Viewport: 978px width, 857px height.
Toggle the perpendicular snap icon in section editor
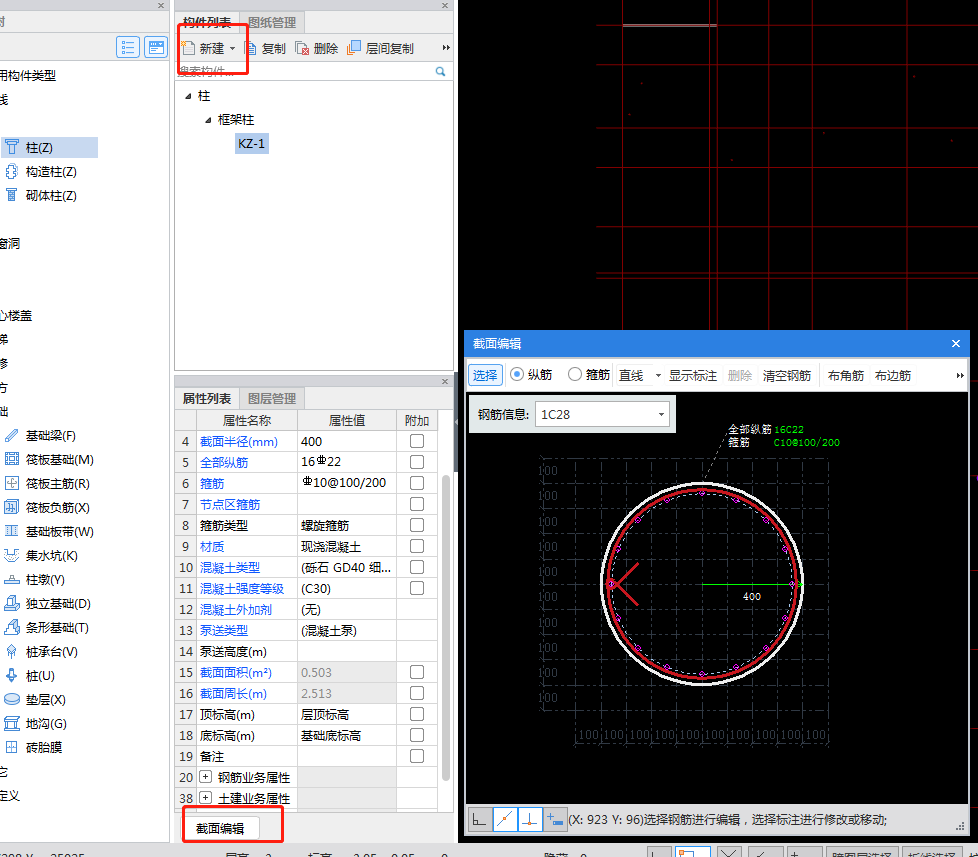click(530, 819)
